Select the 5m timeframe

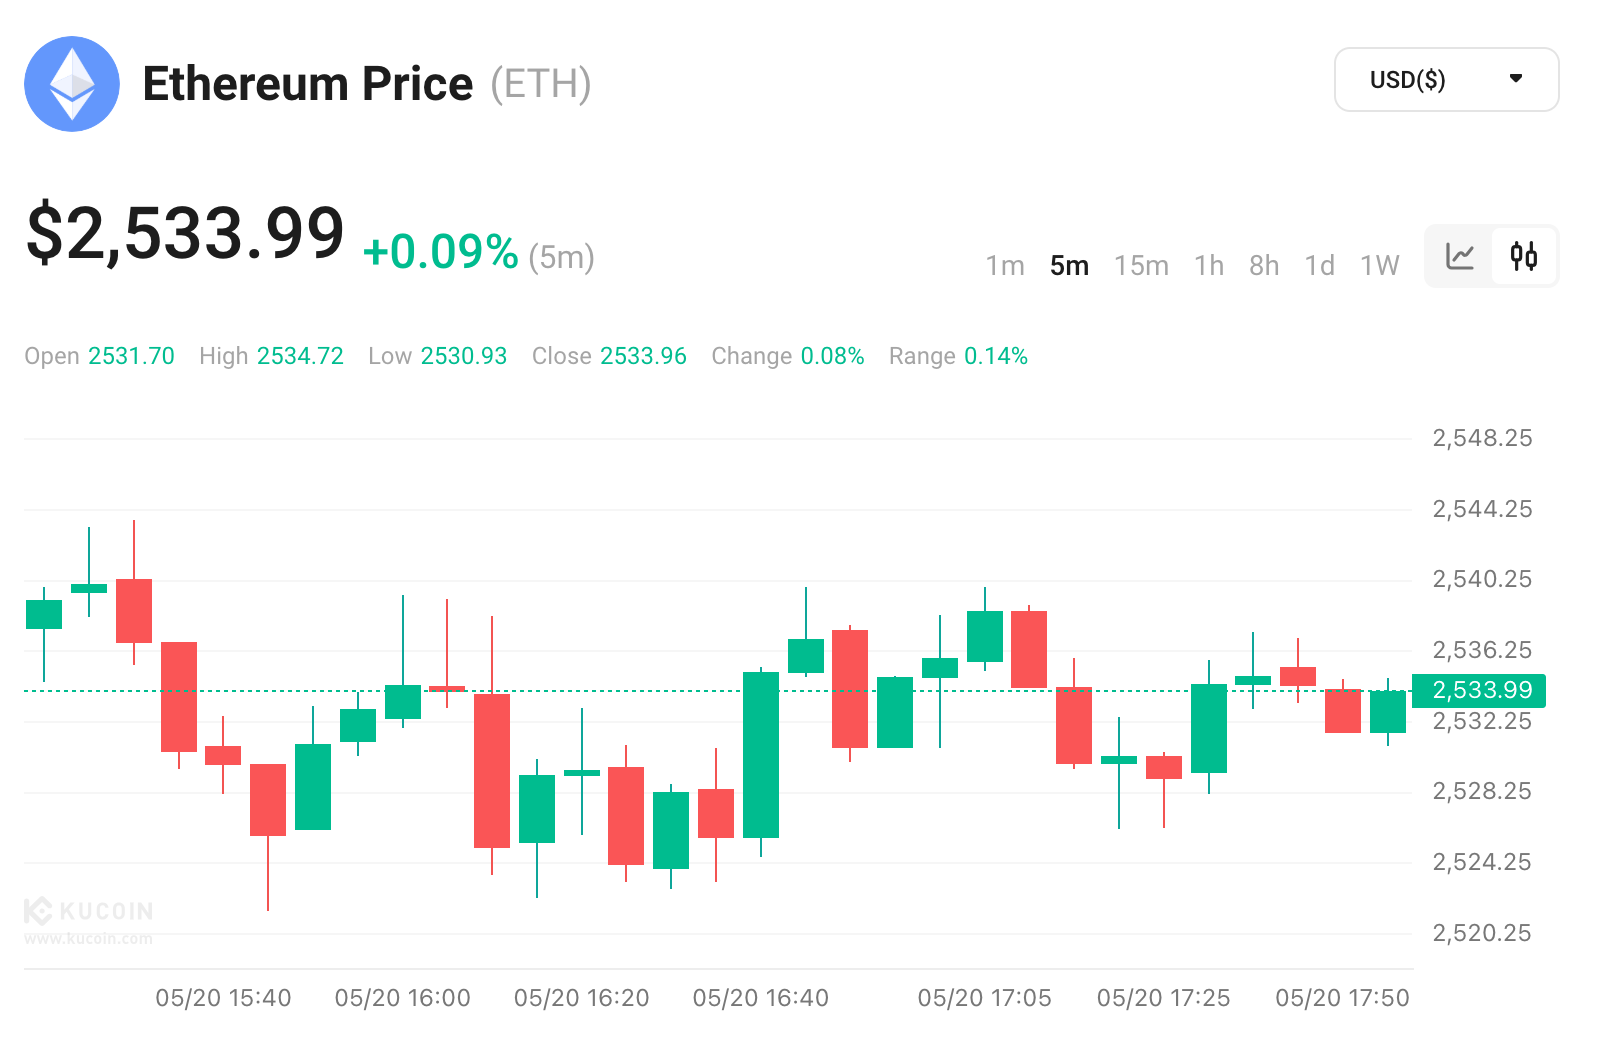tap(1069, 266)
